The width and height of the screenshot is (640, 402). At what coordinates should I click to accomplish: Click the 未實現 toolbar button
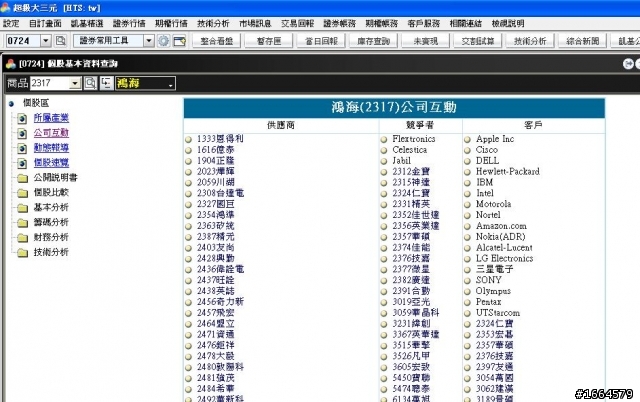point(426,41)
